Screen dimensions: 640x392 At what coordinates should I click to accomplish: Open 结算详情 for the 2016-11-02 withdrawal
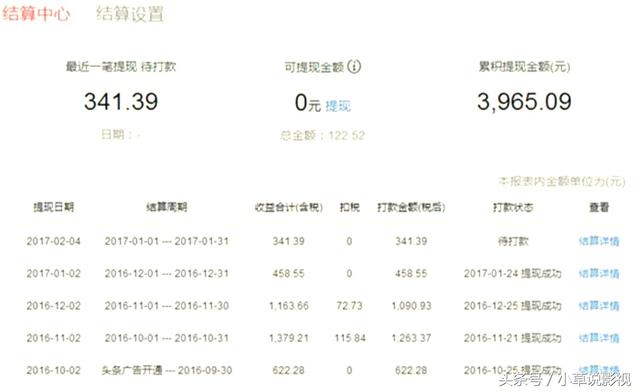coord(599,338)
